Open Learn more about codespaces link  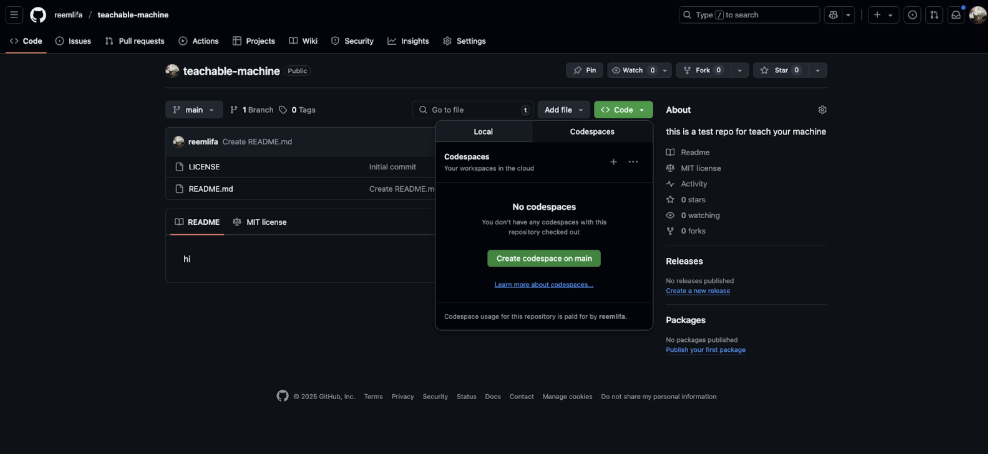pos(544,285)
